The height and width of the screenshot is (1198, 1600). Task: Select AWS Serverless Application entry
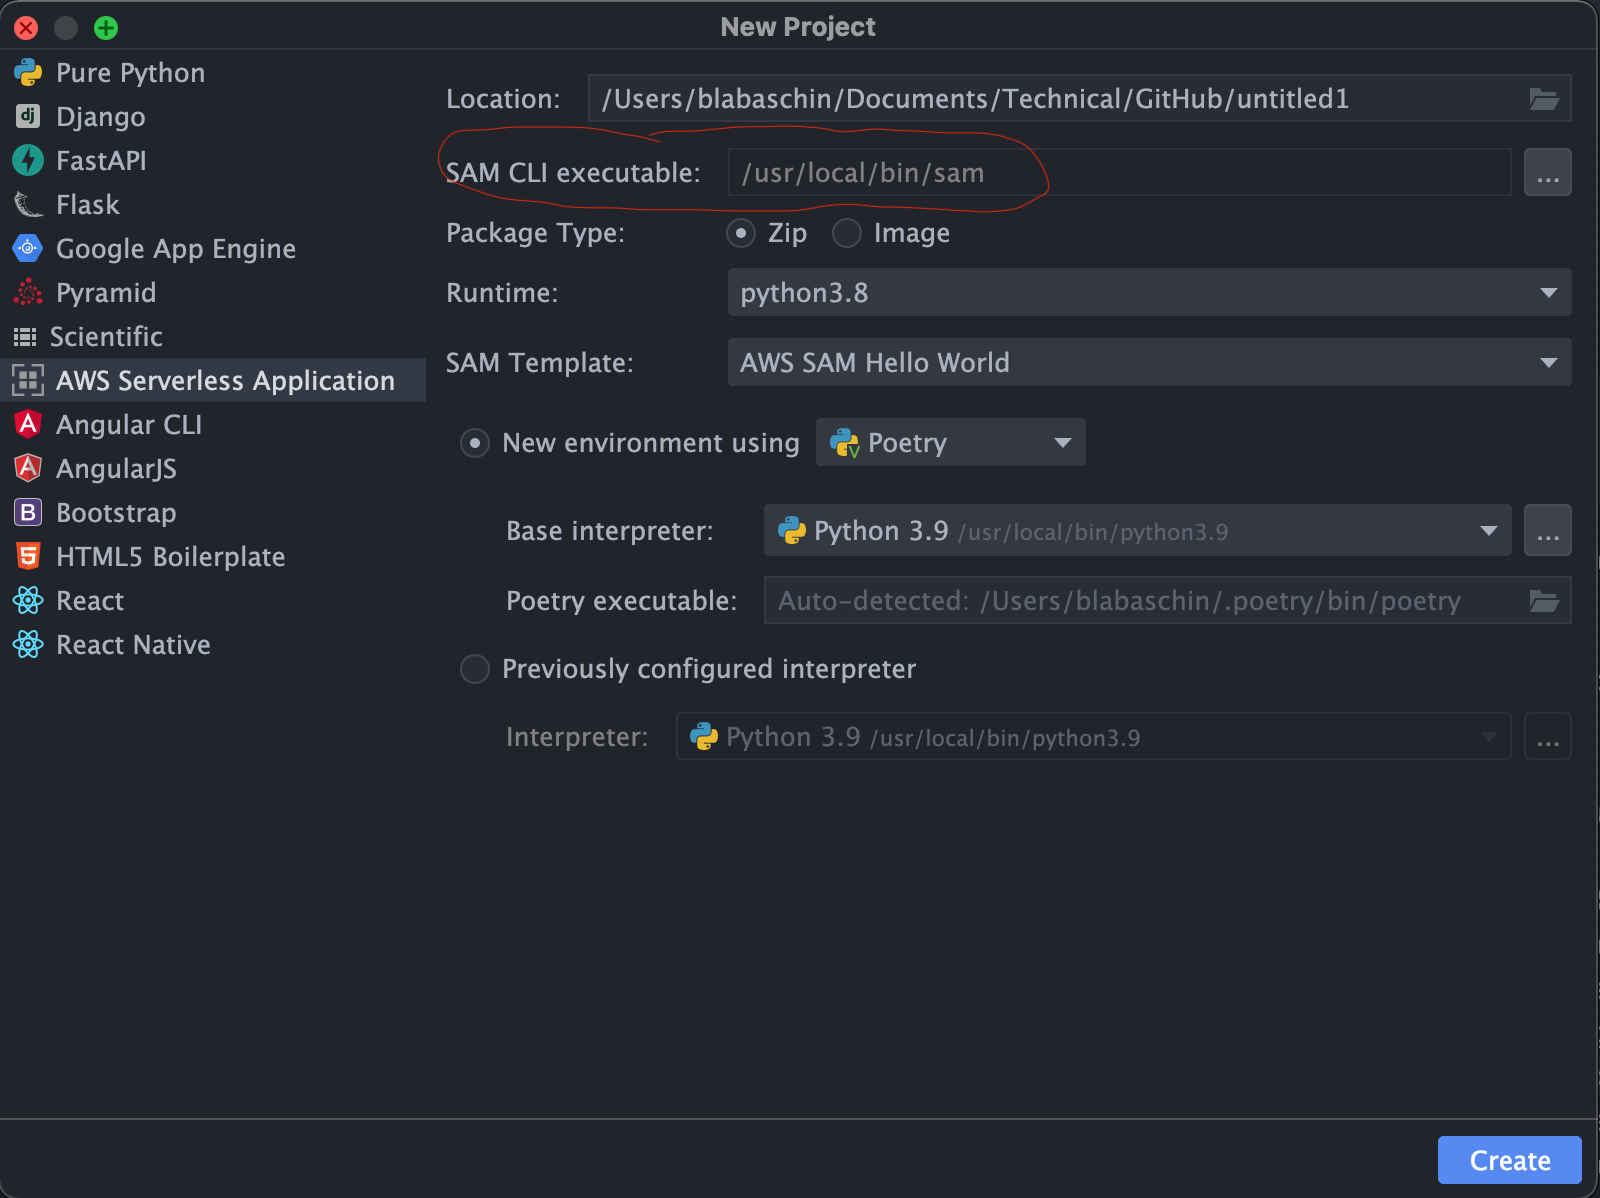pos(213,380)
